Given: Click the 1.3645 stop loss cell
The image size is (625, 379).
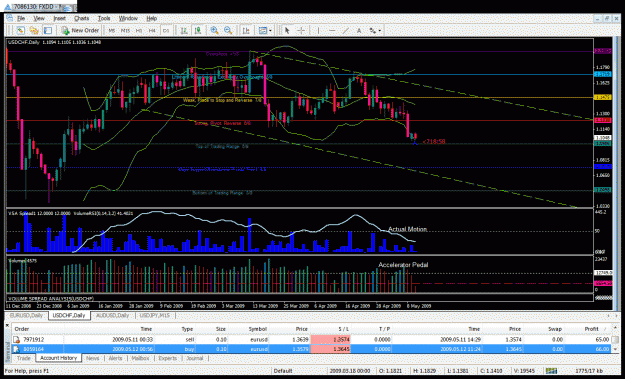Looking at the screenshot, I should tap(331, 349).
